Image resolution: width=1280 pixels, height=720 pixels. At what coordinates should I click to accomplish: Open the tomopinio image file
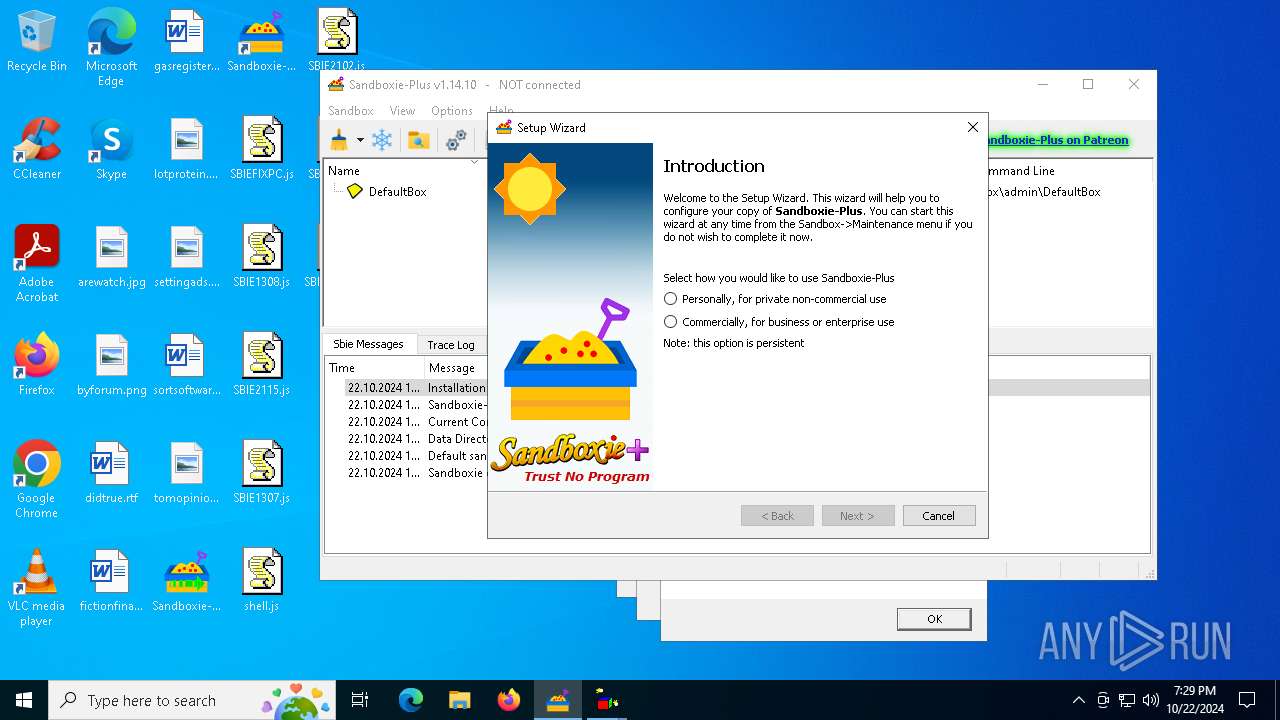186,474
